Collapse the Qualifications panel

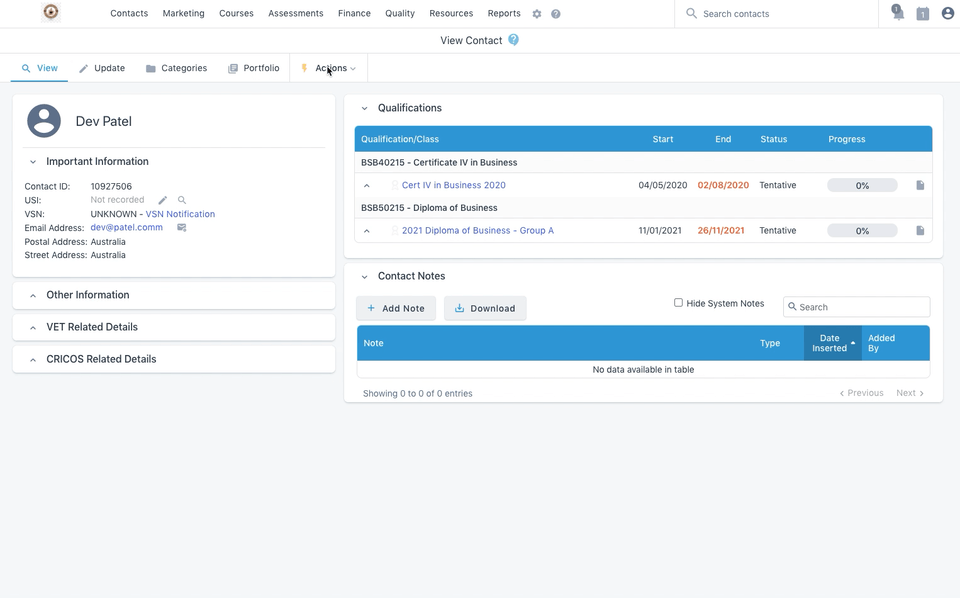click(364, 108)
